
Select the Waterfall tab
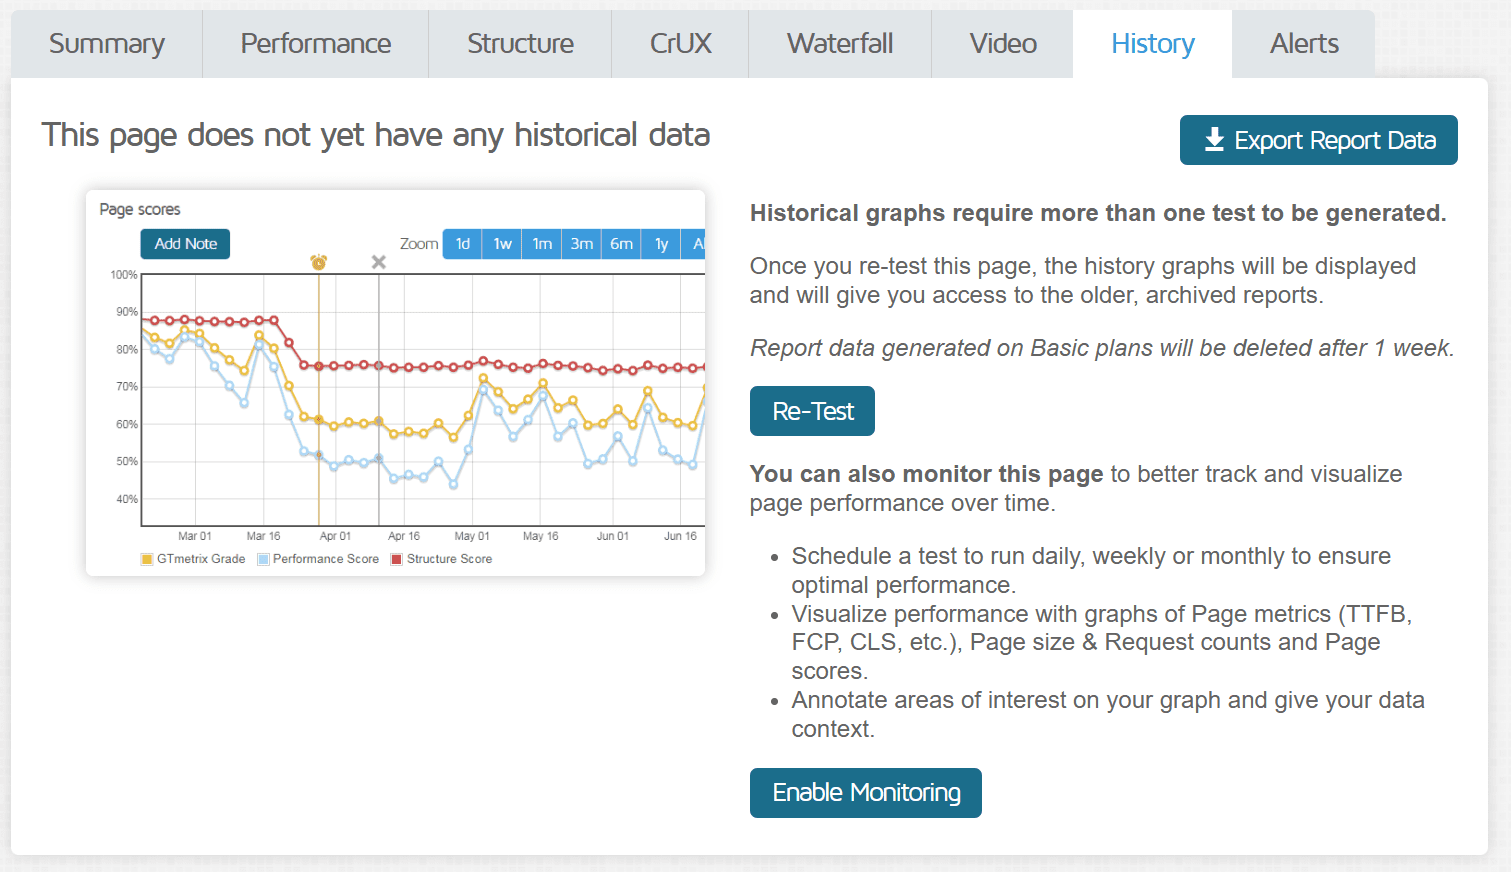(x=839, y=43)
